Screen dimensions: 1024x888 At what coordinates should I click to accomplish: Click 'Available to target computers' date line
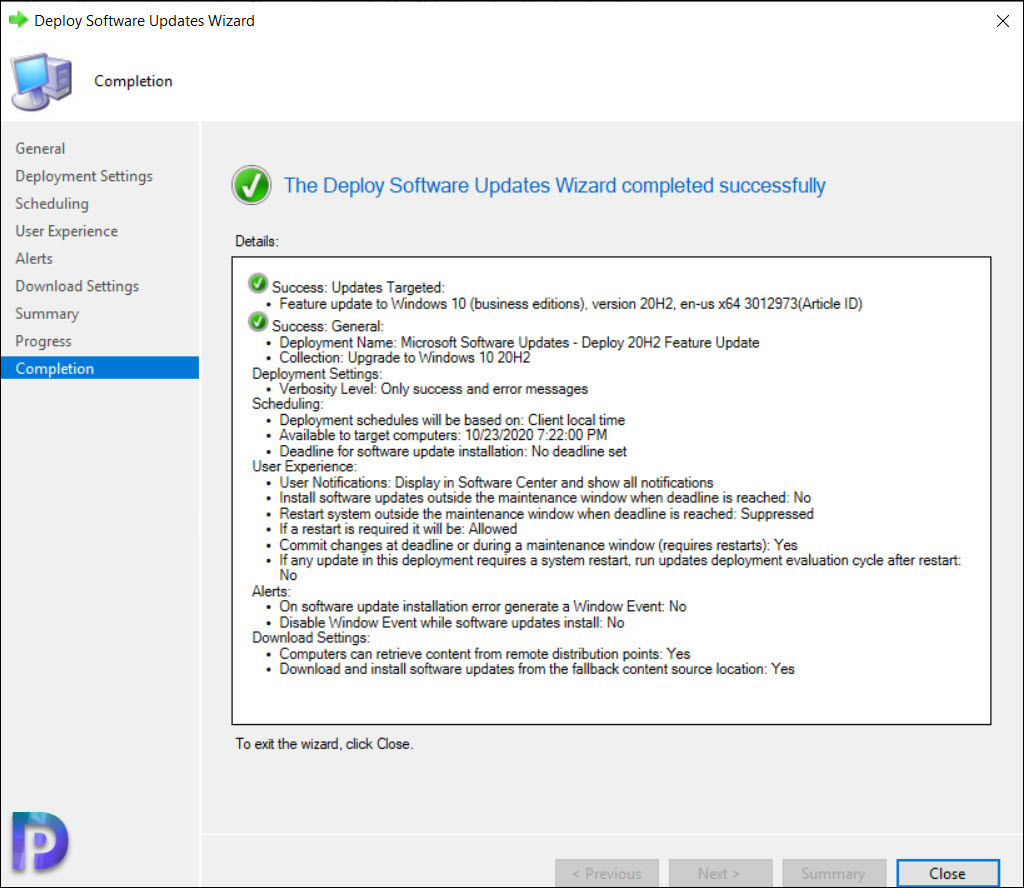443,435
